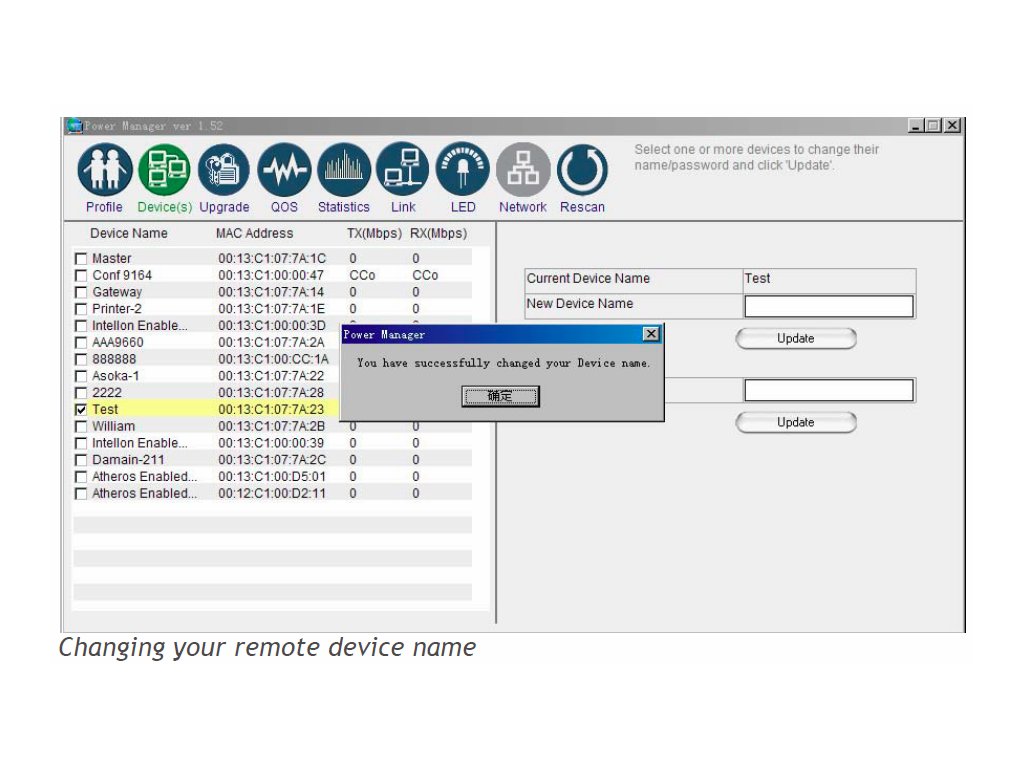Uncheck the Test device checkbox
This screenshot has height=768, width=1024.
click(x=81, y=410)
